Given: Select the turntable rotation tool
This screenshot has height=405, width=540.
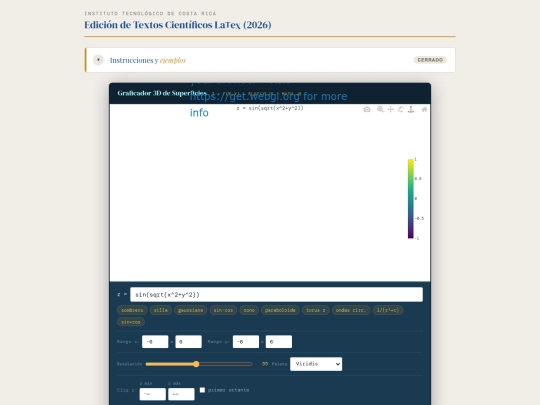Looking at the screenshot, I should tap(411, 110).
